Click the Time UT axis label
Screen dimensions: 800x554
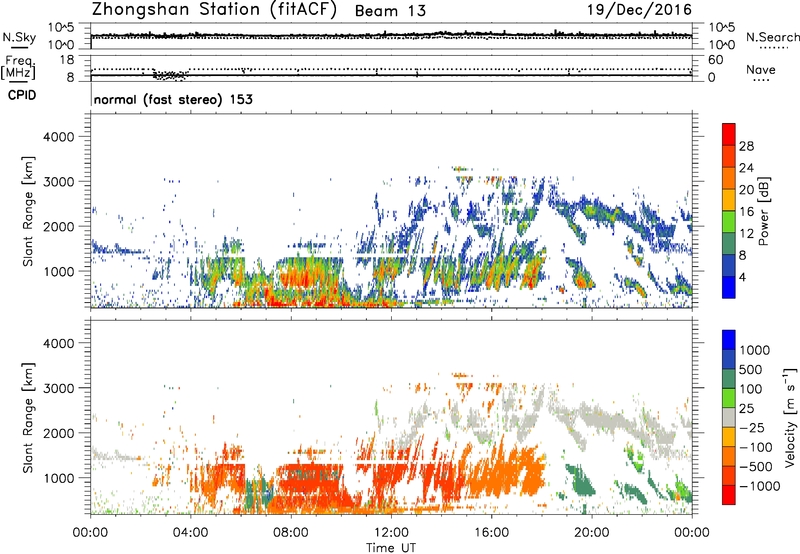click(391, 548)
